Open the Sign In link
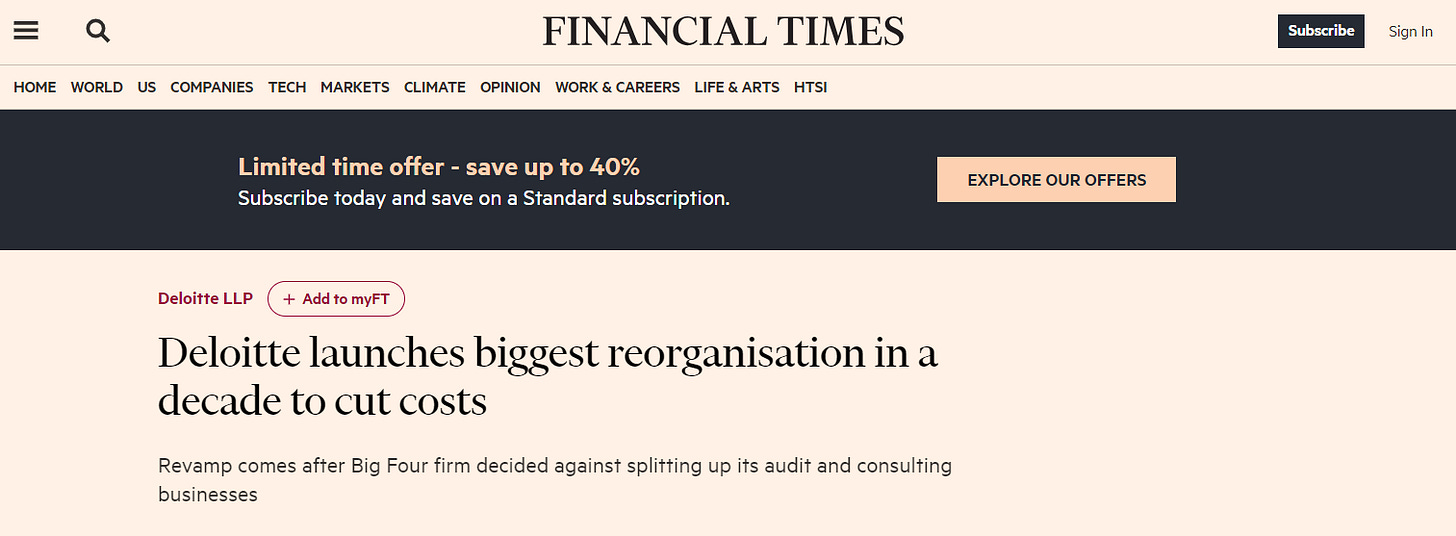 1410,31
